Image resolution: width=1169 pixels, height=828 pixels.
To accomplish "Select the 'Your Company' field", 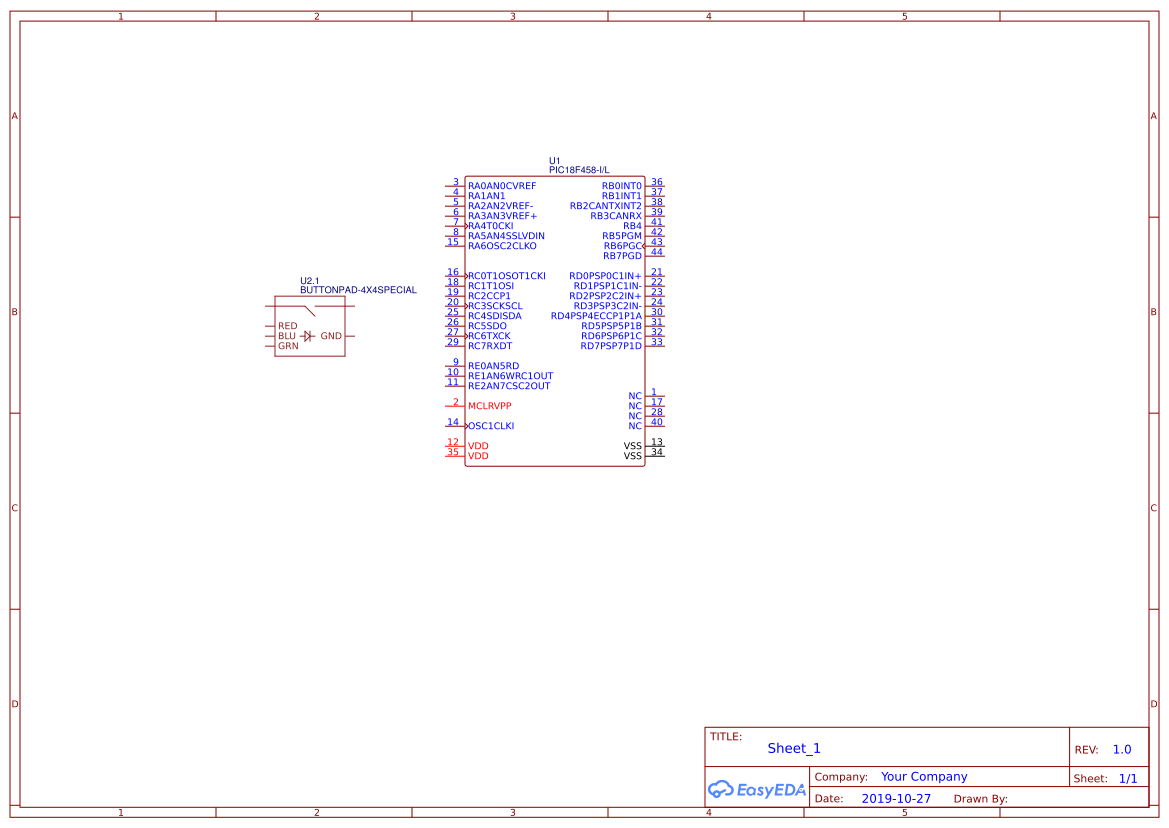I will tap(924, 777).
